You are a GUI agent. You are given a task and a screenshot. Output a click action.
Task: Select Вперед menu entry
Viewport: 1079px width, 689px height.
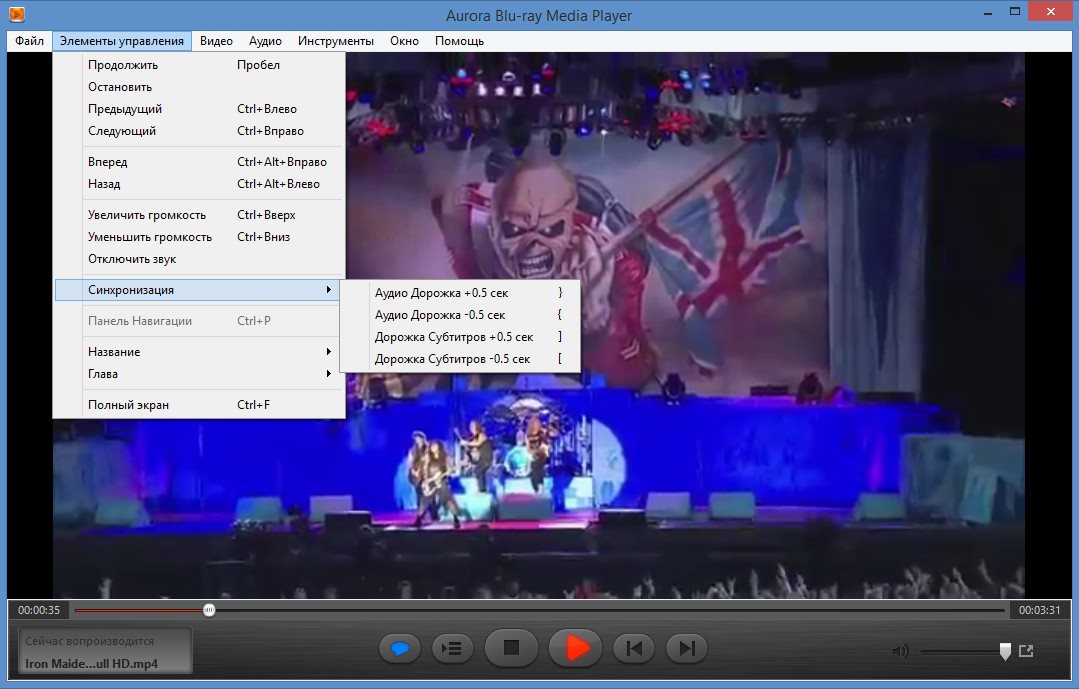pos(199,162)
